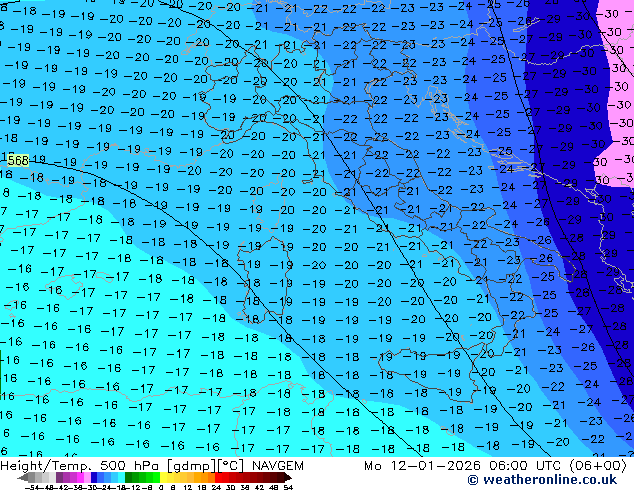Open the weatheronline.co.uk copyright link
Viewport: 634px width, 490px height.
click(x=542, y=480)
